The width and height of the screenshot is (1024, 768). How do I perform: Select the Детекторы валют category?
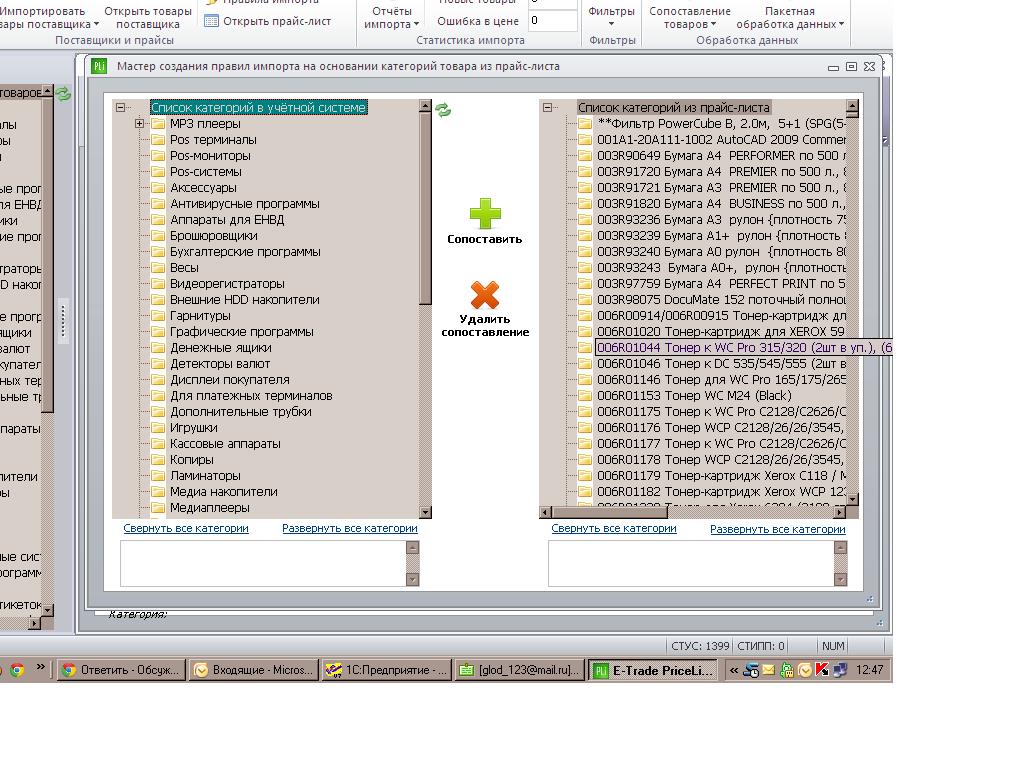click(220, 364)
